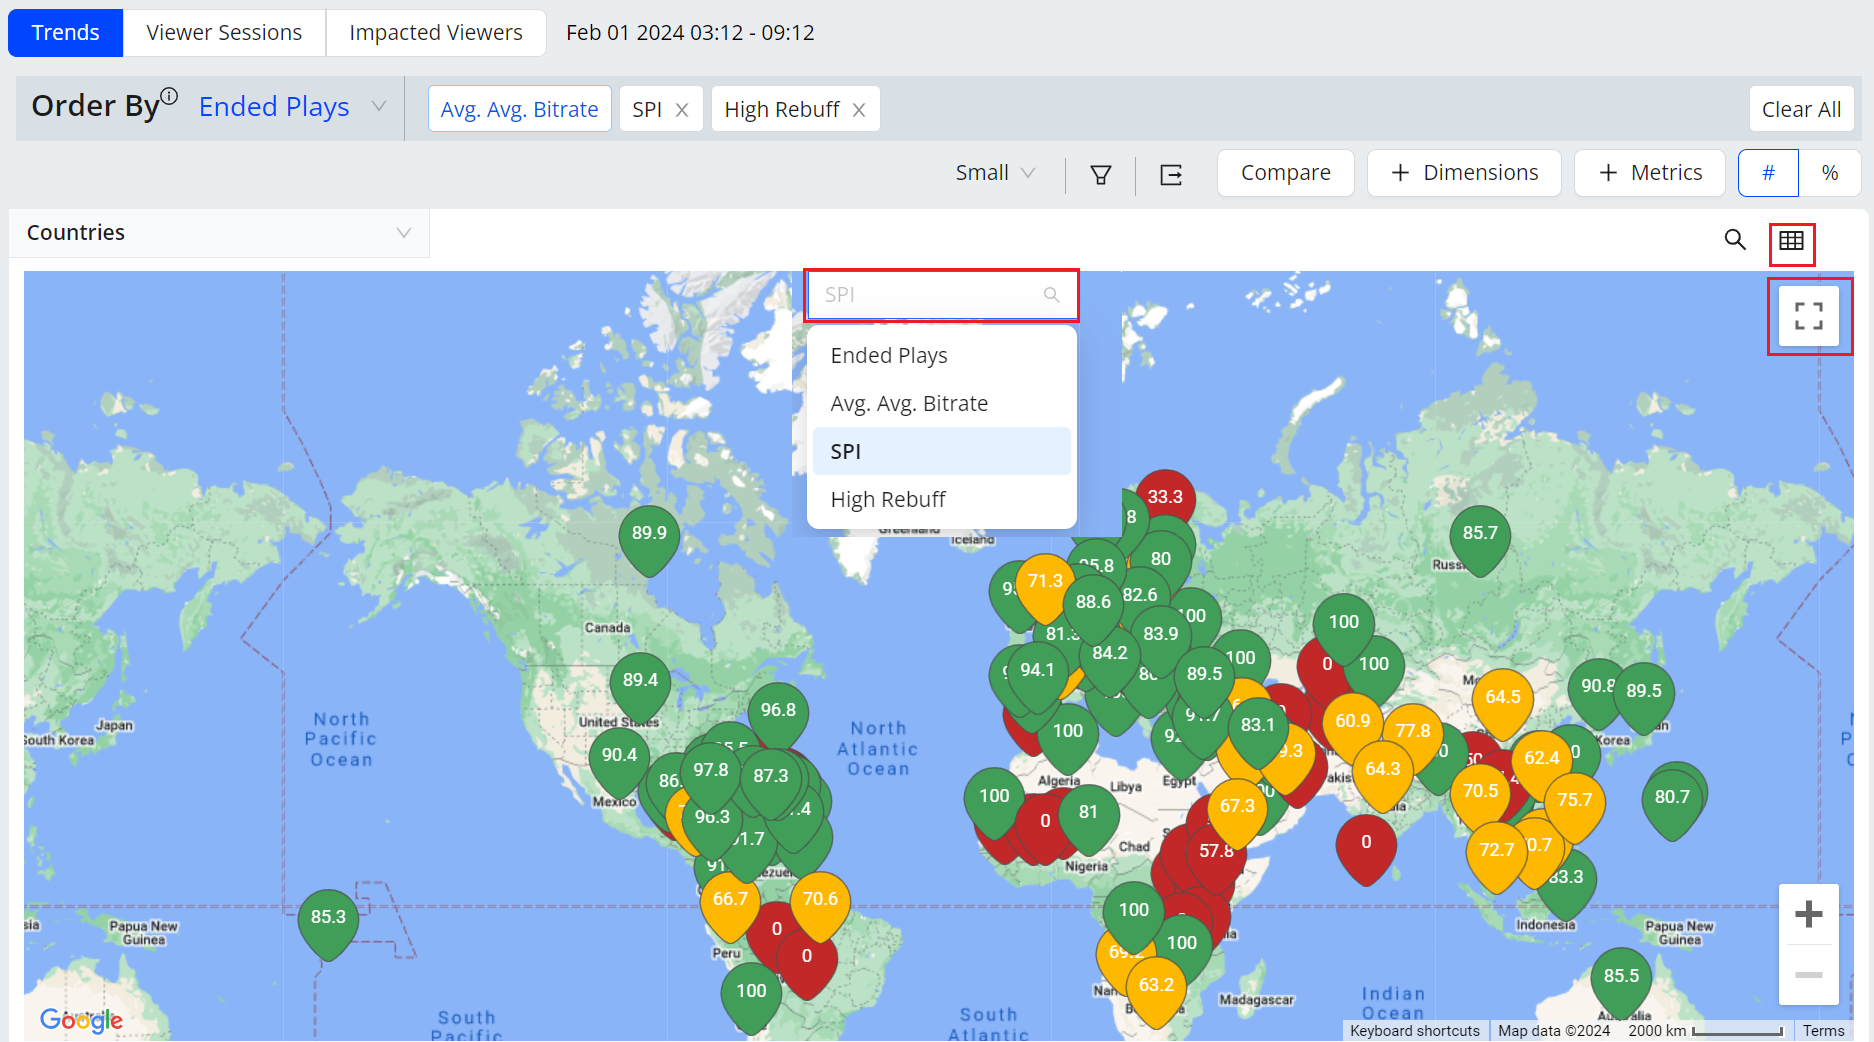Toggle number display mode (#)
This screenshot has height=1042, width=1874.
[1768, 173]
